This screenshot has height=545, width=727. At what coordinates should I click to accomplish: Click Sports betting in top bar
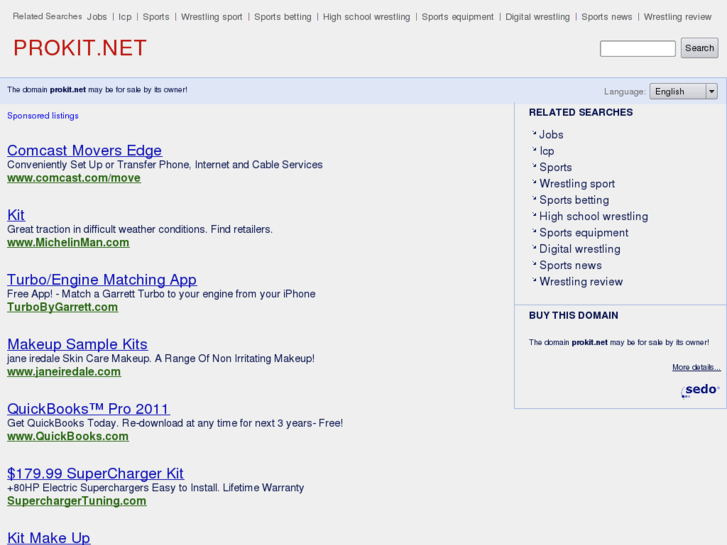tap(283, 17)
